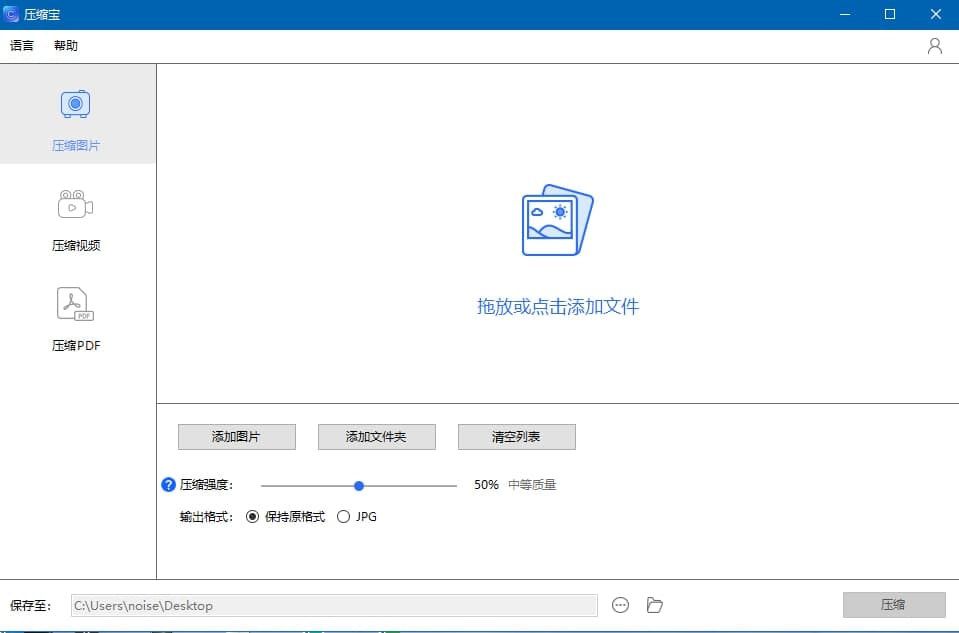Clear the list with 清空列表
The image size is (959, 633).
pyautogui.click(x=516, y=437)
